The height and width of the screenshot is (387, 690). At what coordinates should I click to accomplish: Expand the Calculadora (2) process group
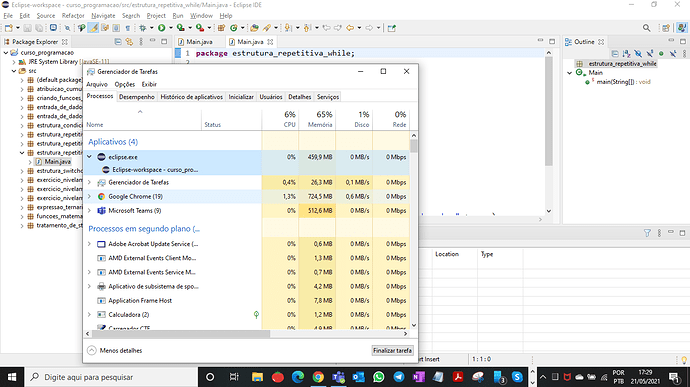coord(89,314)
